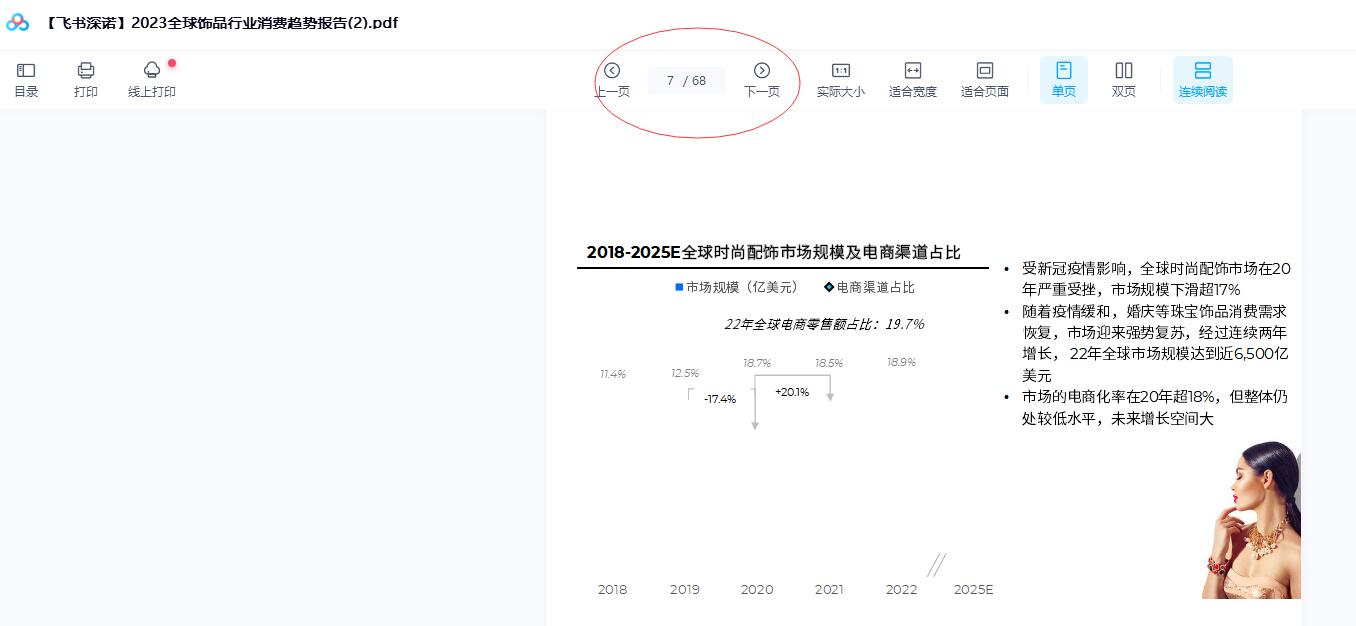Click the 电商渠道占比 legend diamond marker
1356x626 pixels.
pos(828,287)
